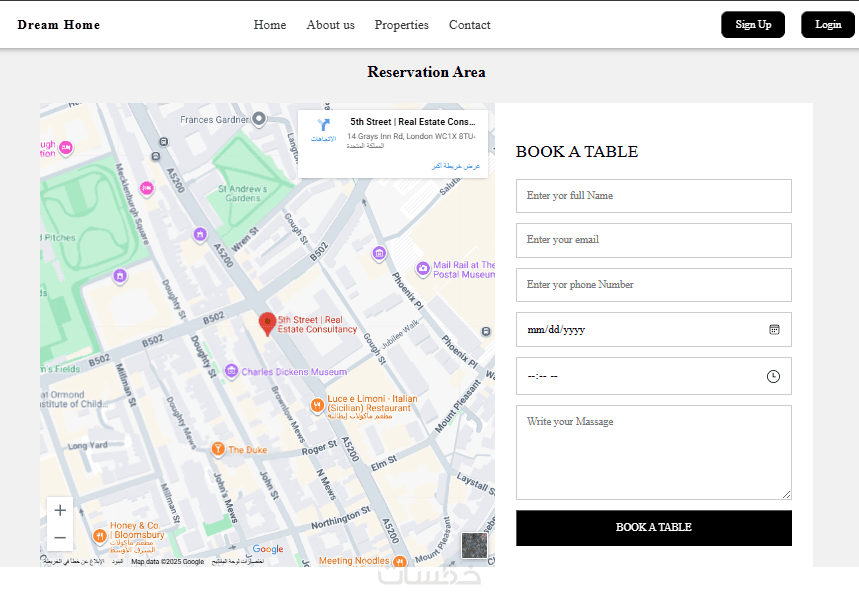The height and width of the screenshot is (597, 859).
Task: Zoom out on the map
Action: click(x=60, y=537)
